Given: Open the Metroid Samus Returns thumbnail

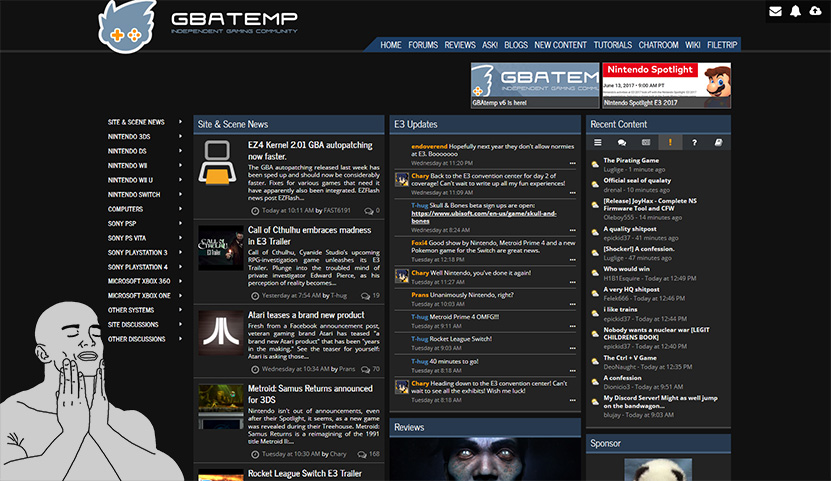Looking at the screenshot, I should 221,406.
